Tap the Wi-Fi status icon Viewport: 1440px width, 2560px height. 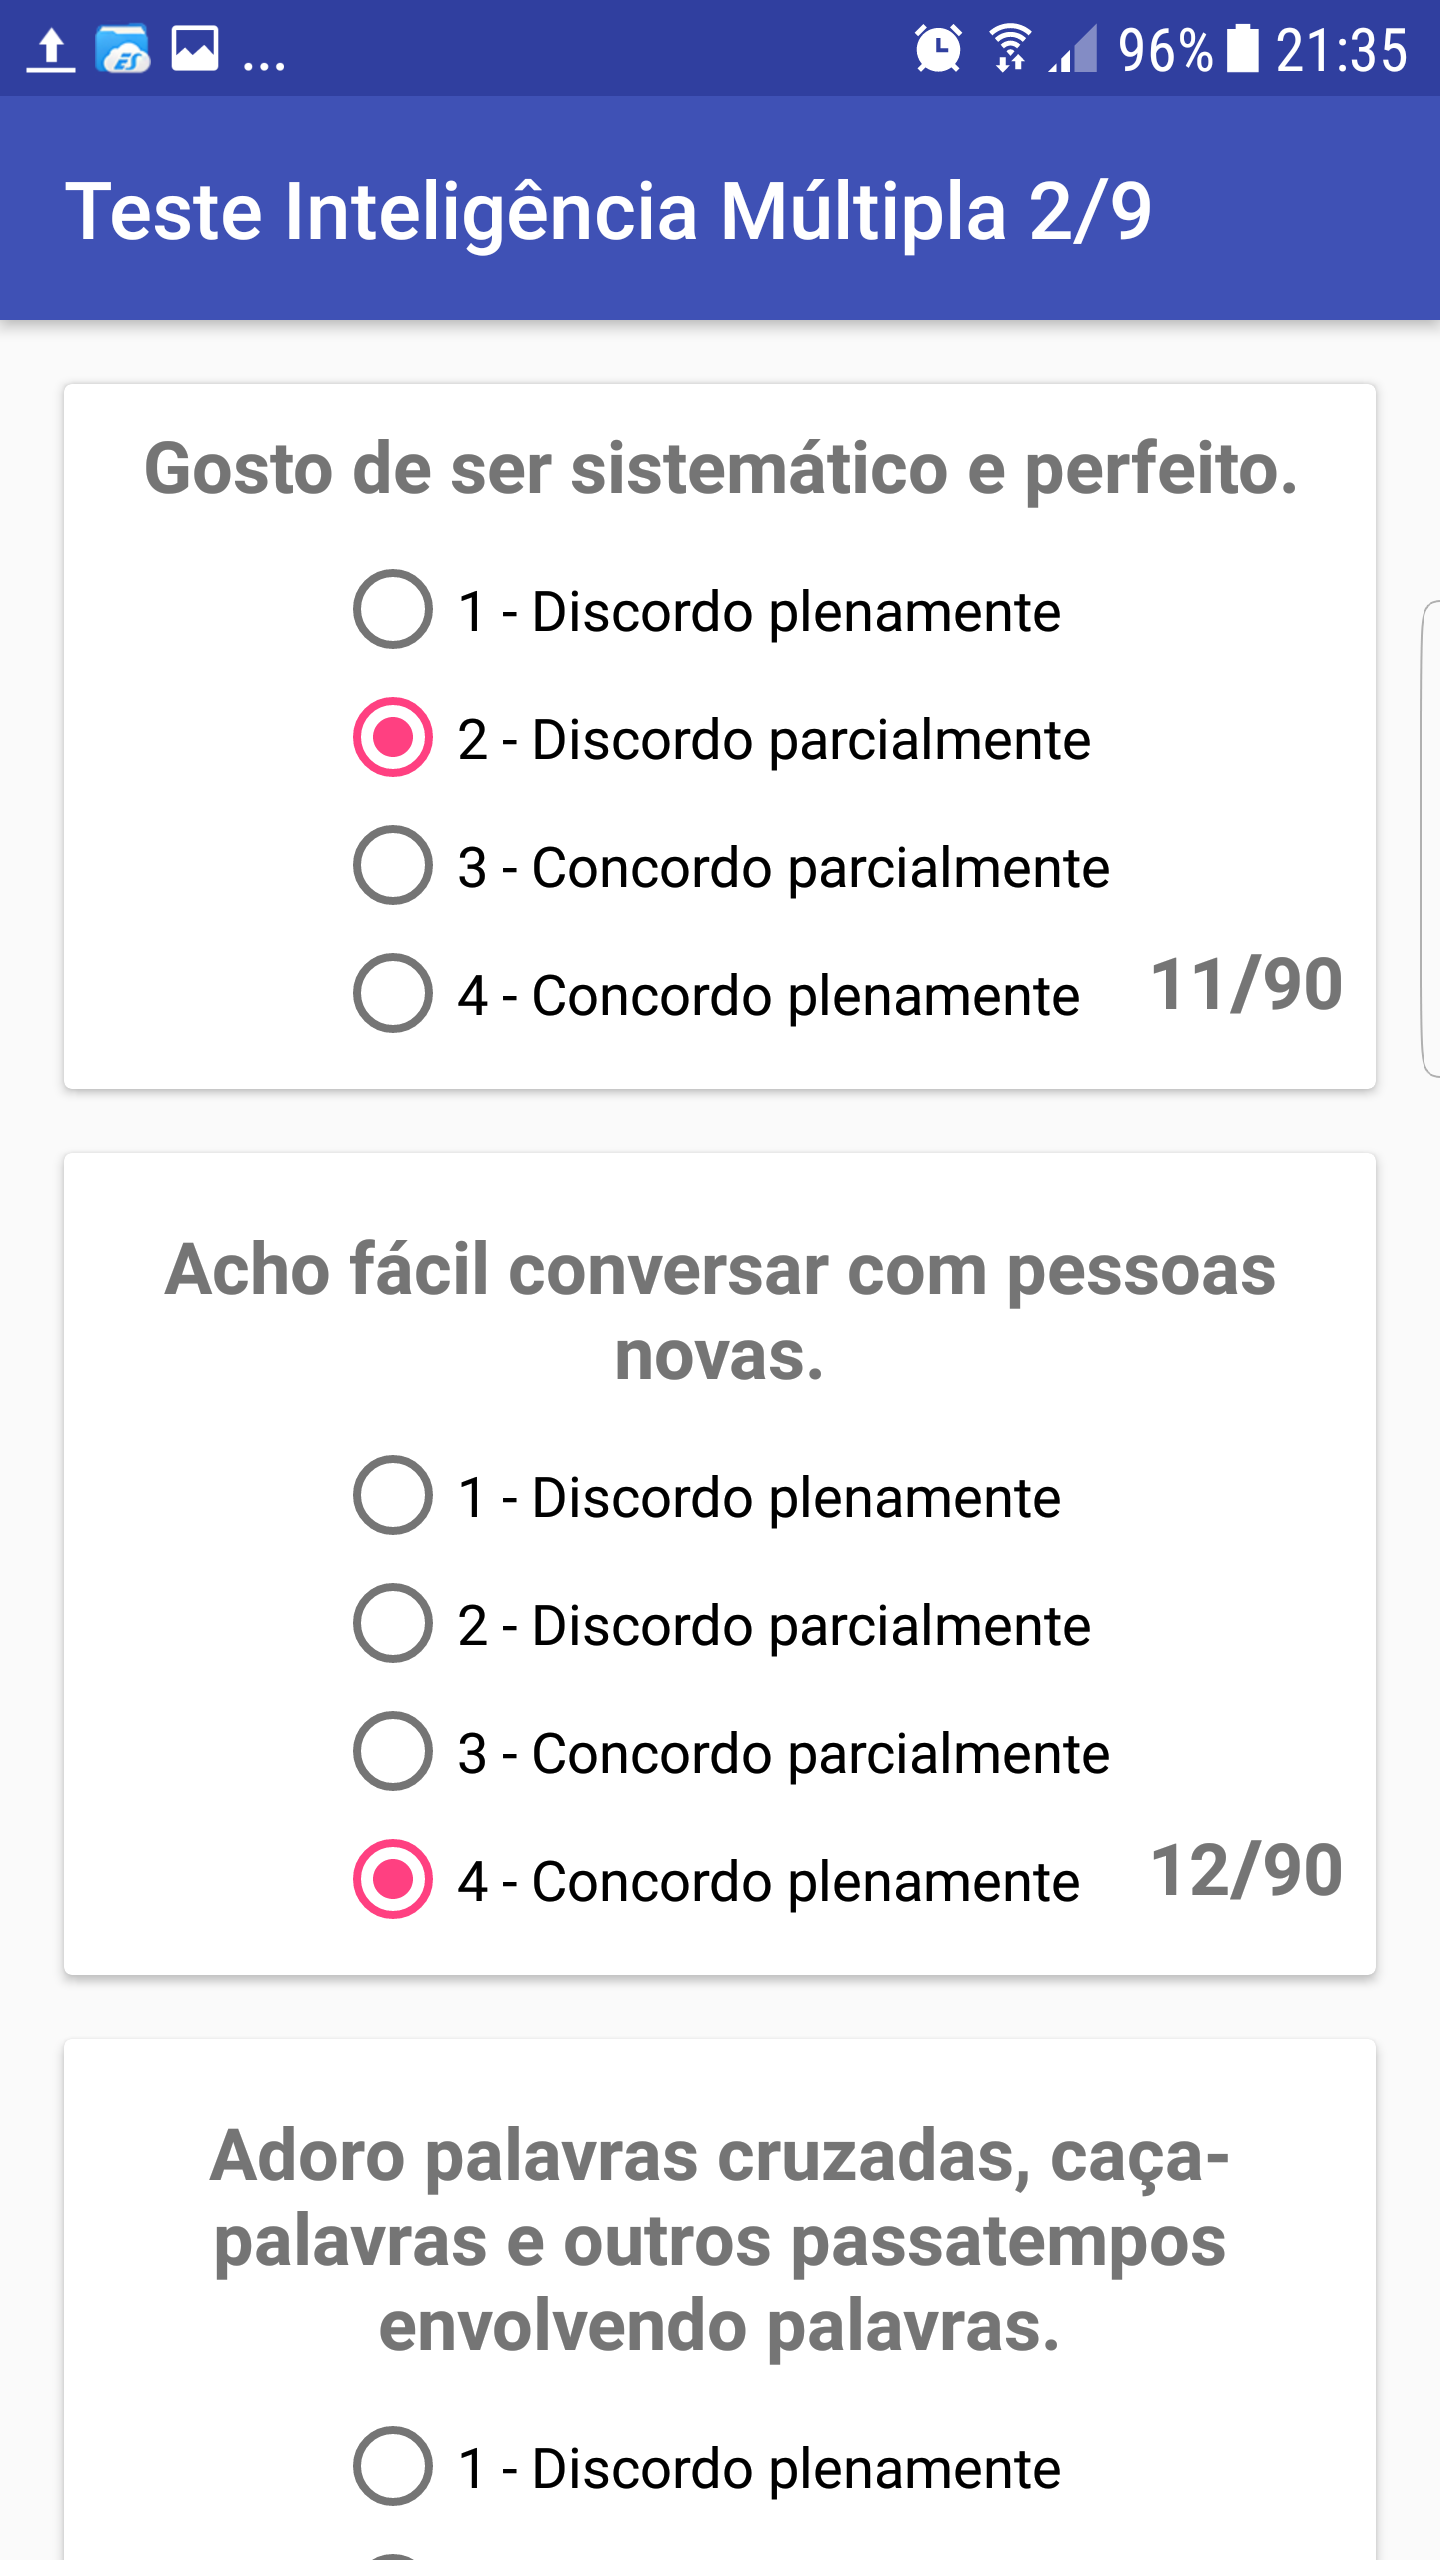click(1010, 48)
